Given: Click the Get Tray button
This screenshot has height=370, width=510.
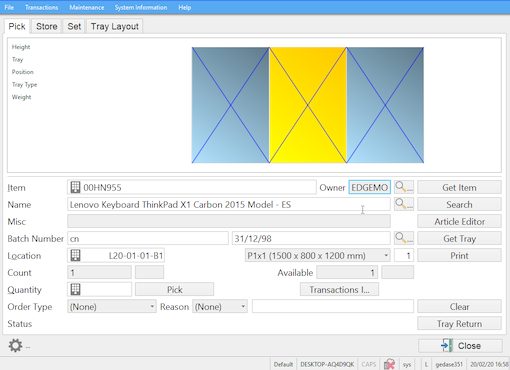Looking at the screenshot, I should pyautogui.click(x=459, y=238).
